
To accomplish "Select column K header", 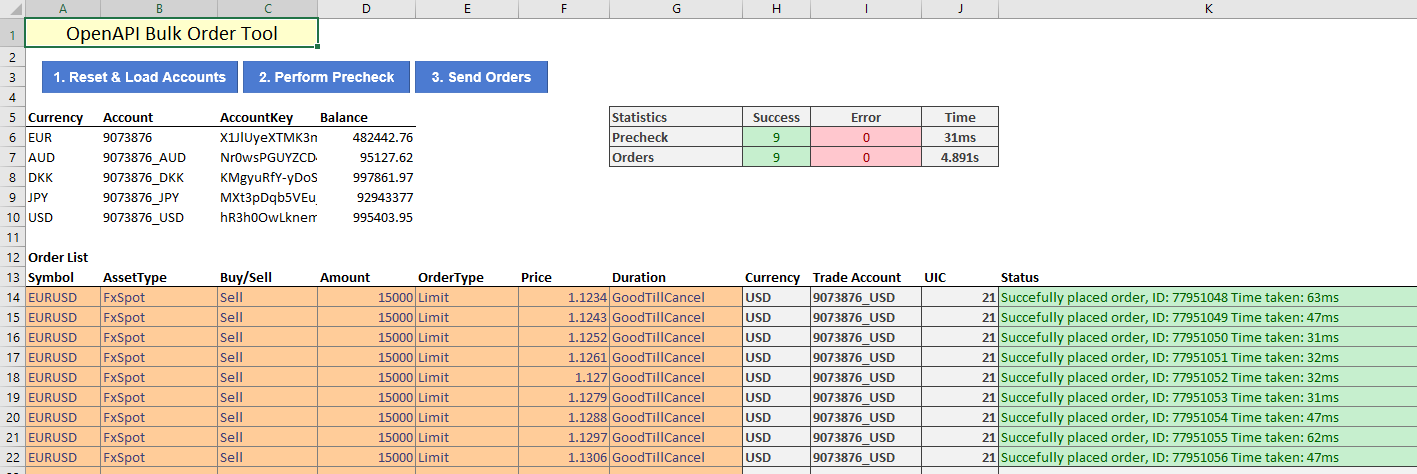I will [1208, 9].
